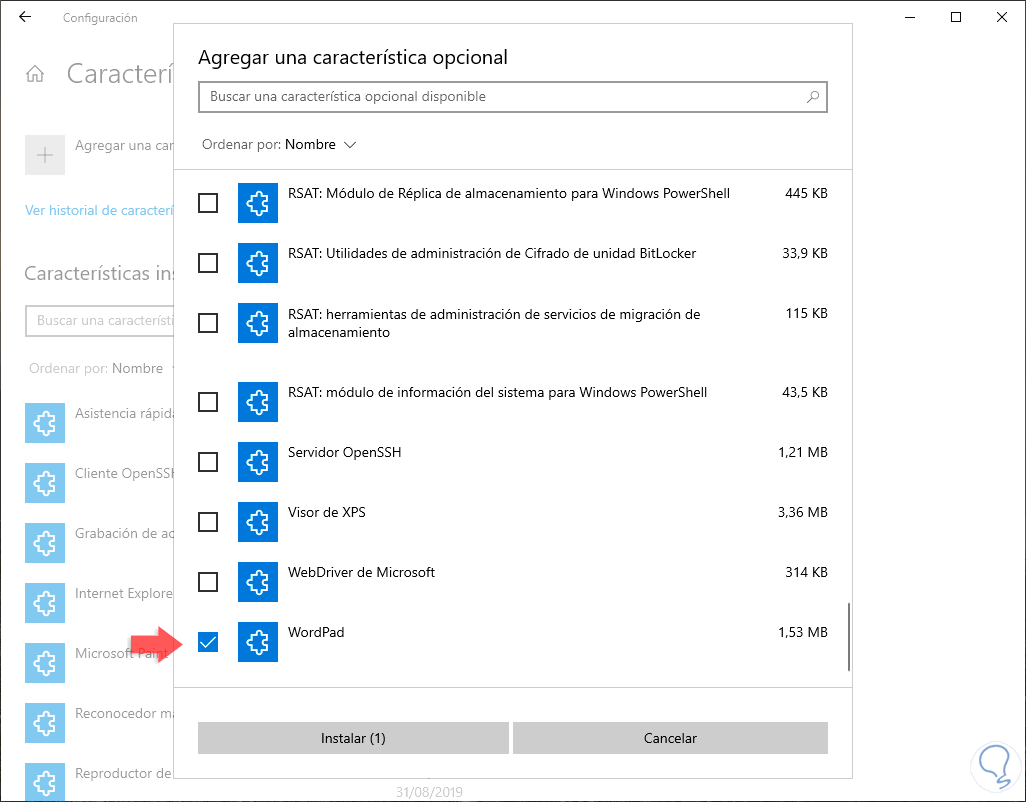1026x802 pixels.
Task: Select the RSAT Réplica de almacenamiento item
Action: pos(508,193)
